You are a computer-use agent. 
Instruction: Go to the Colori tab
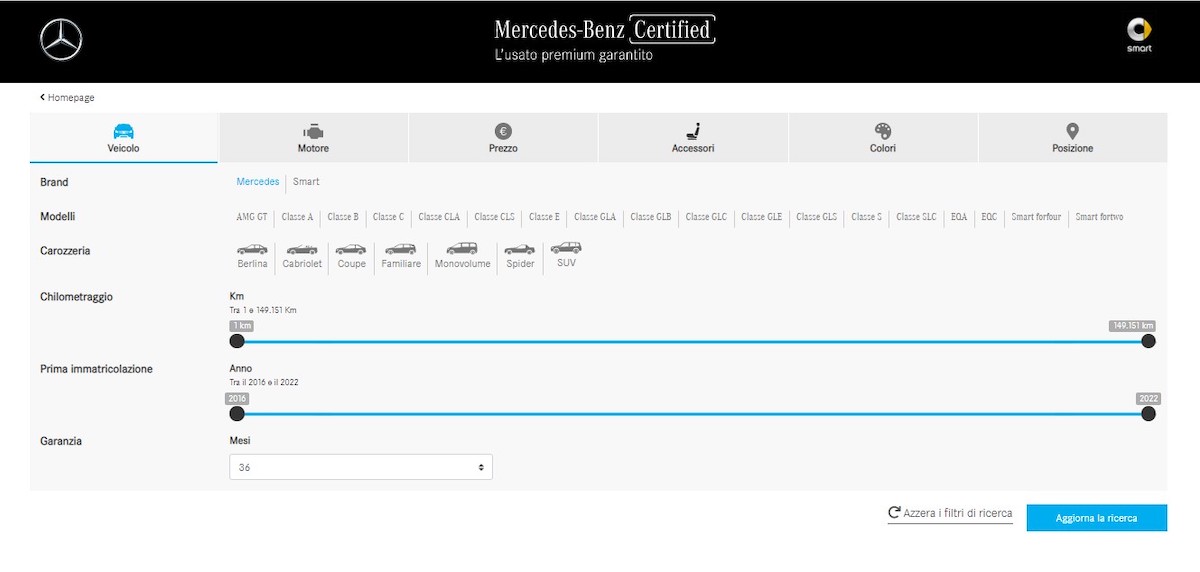[883, 138]
